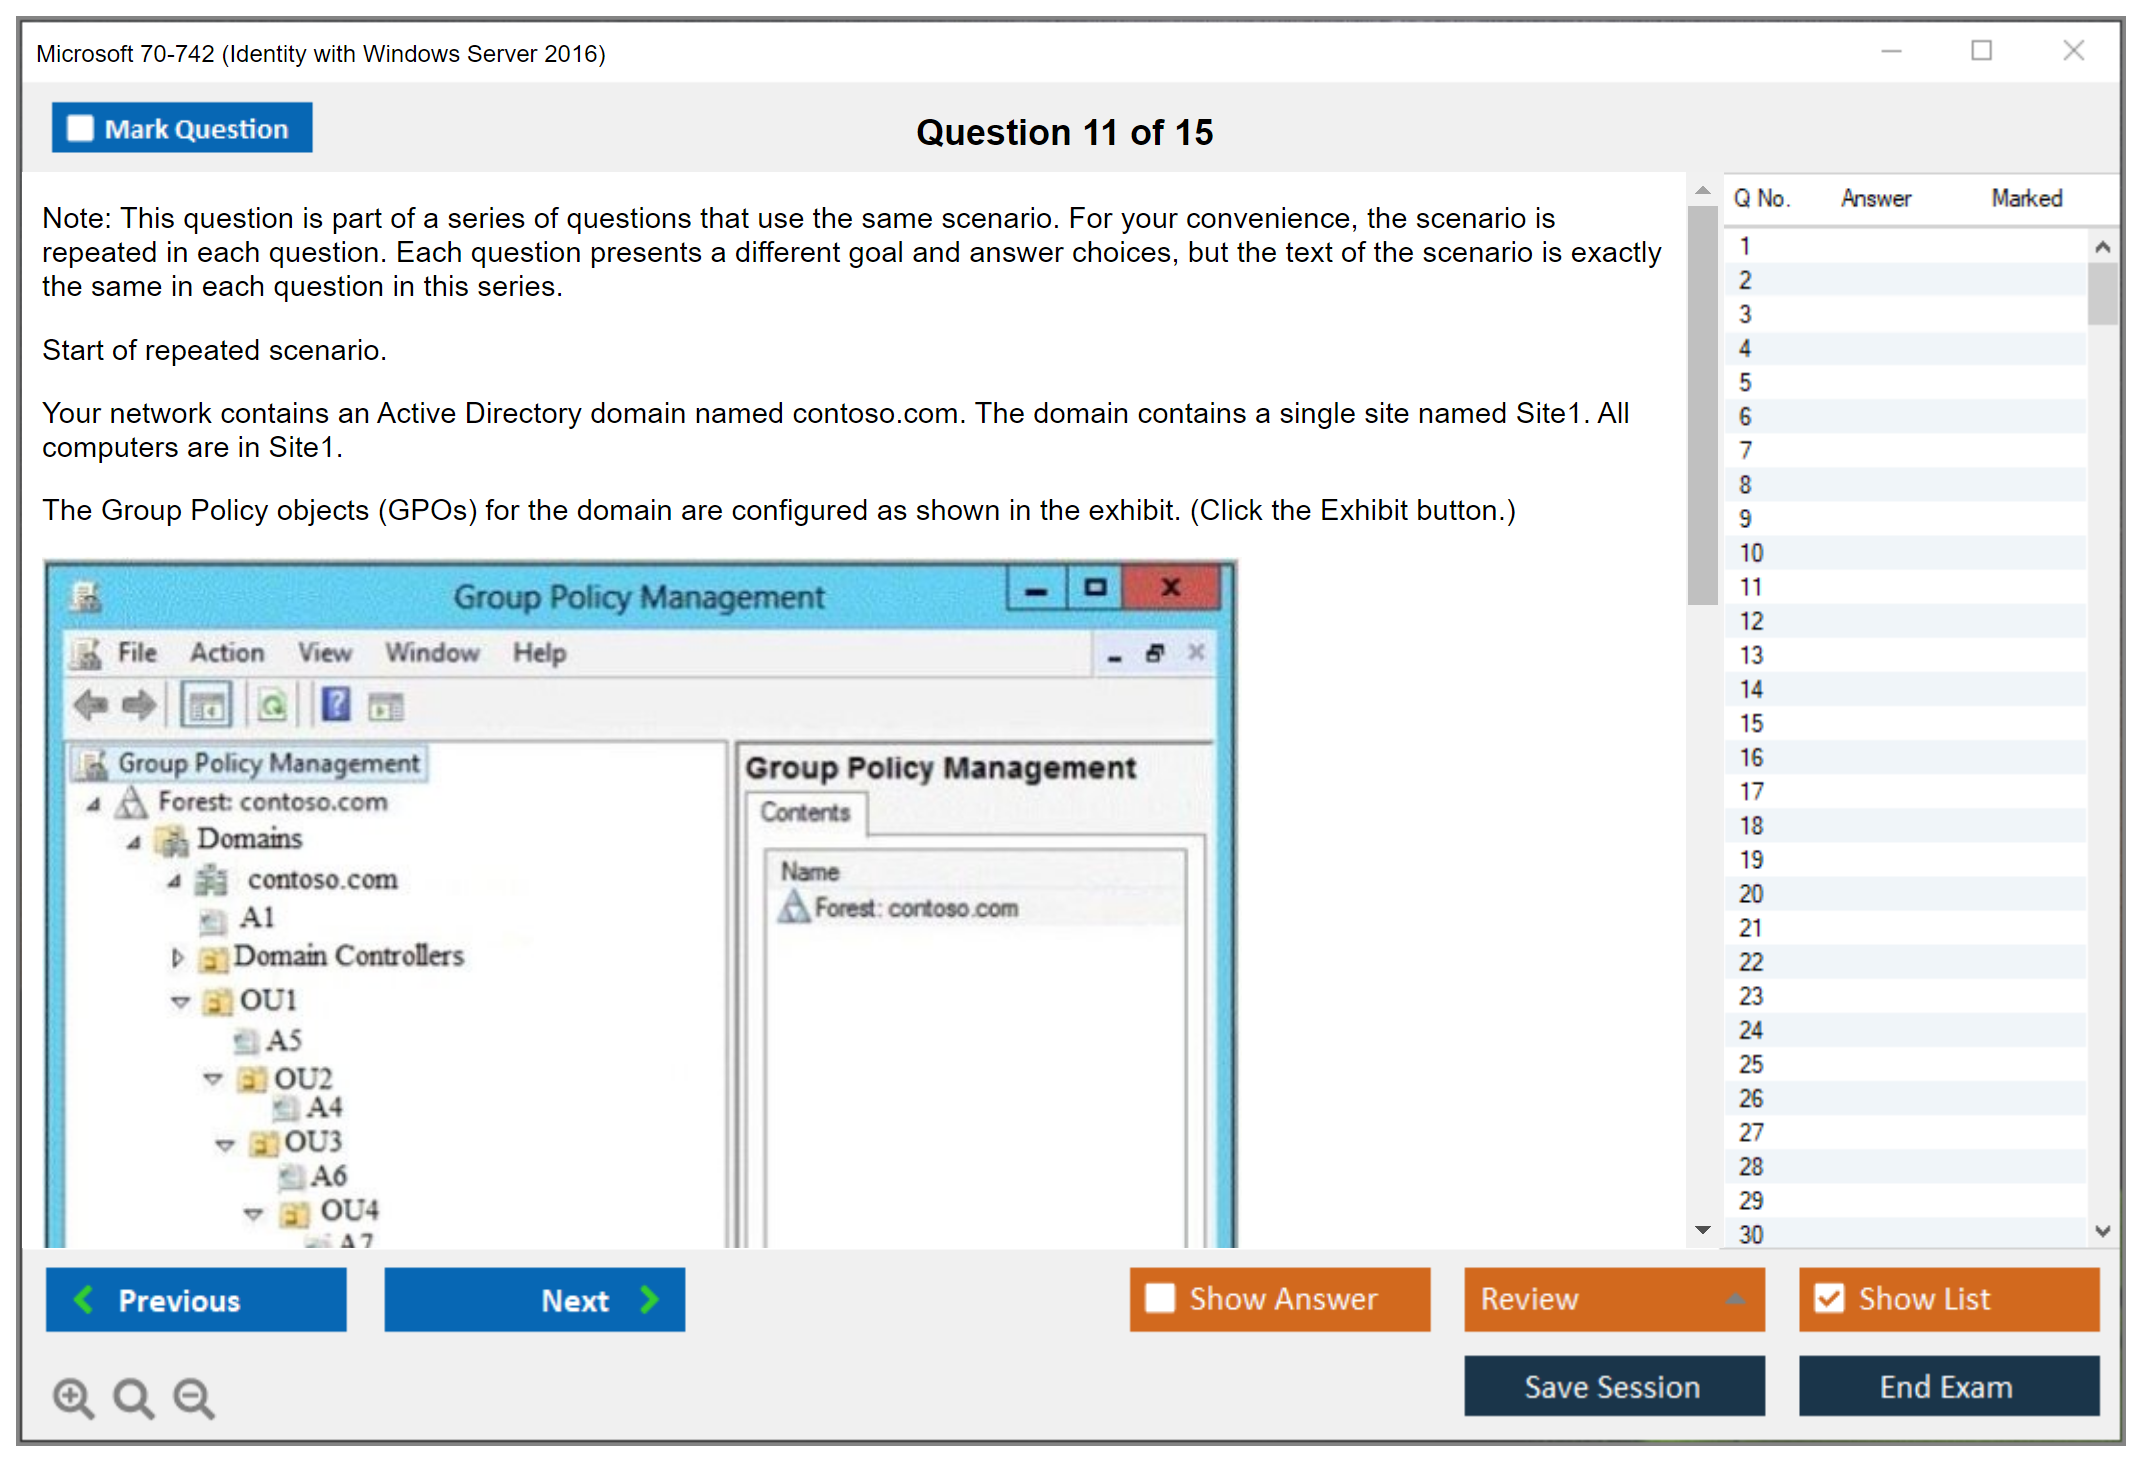Click the forward arrow in GPM toolbar
The image size is (2150, 1470).
tap(139, 706)
